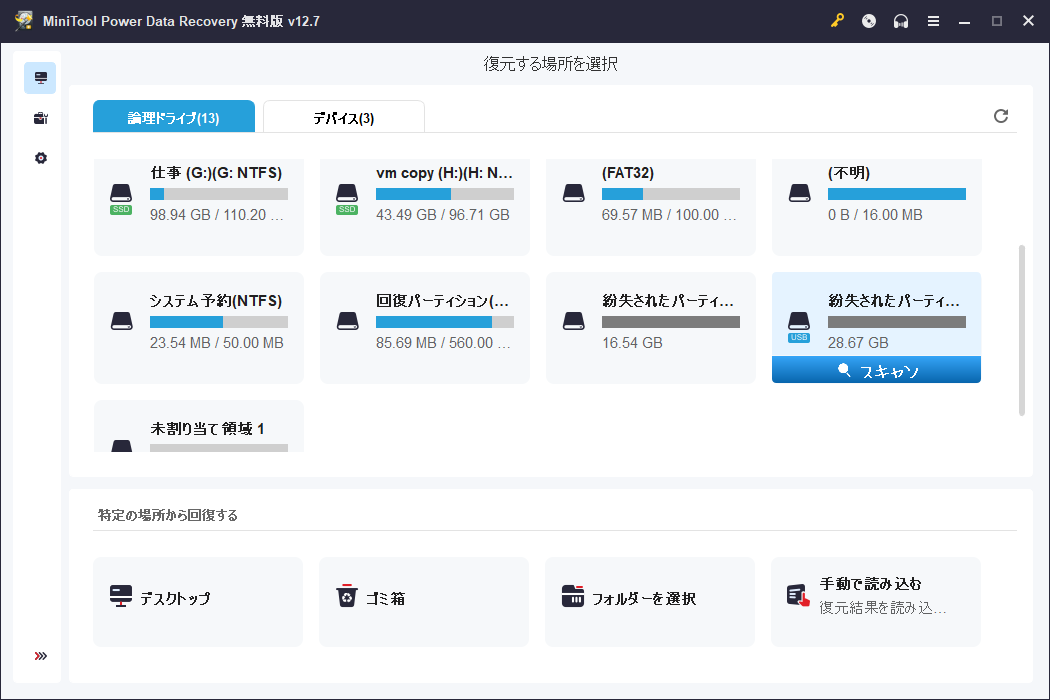Click the language selection globe icon
This screenshot has width=1050, height=700.
(x=869, y=20)
